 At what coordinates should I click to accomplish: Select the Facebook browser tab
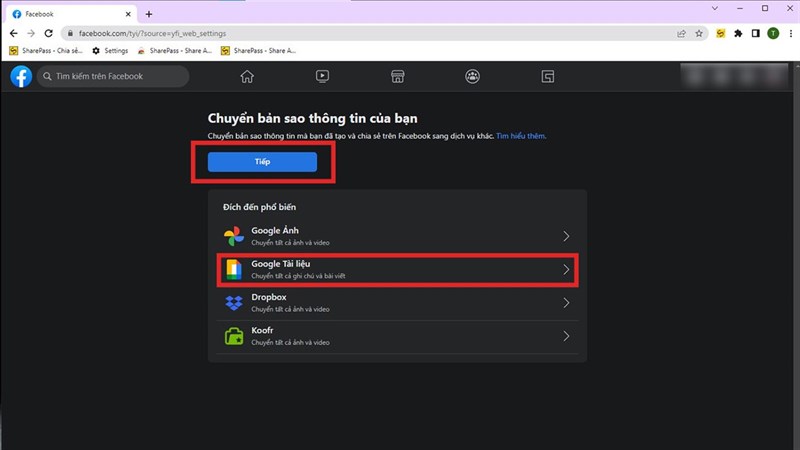[x=71, y=14]
